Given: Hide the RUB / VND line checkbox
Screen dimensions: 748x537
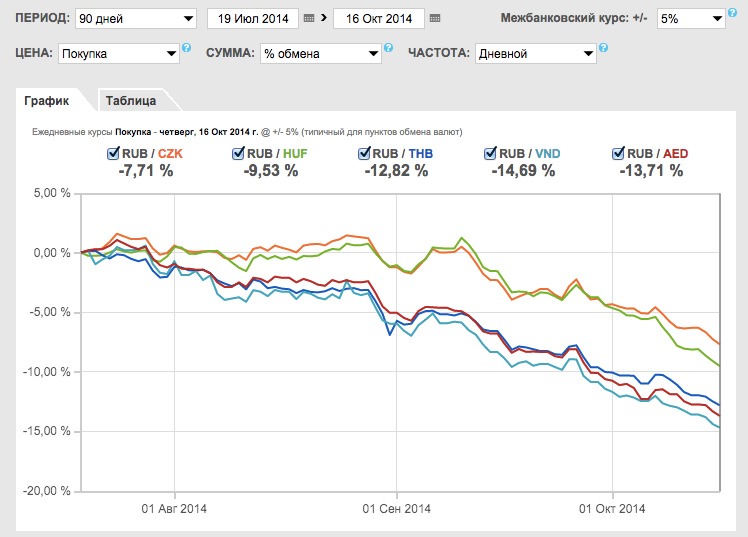Looking at the screenshot, I should point(490,153).
